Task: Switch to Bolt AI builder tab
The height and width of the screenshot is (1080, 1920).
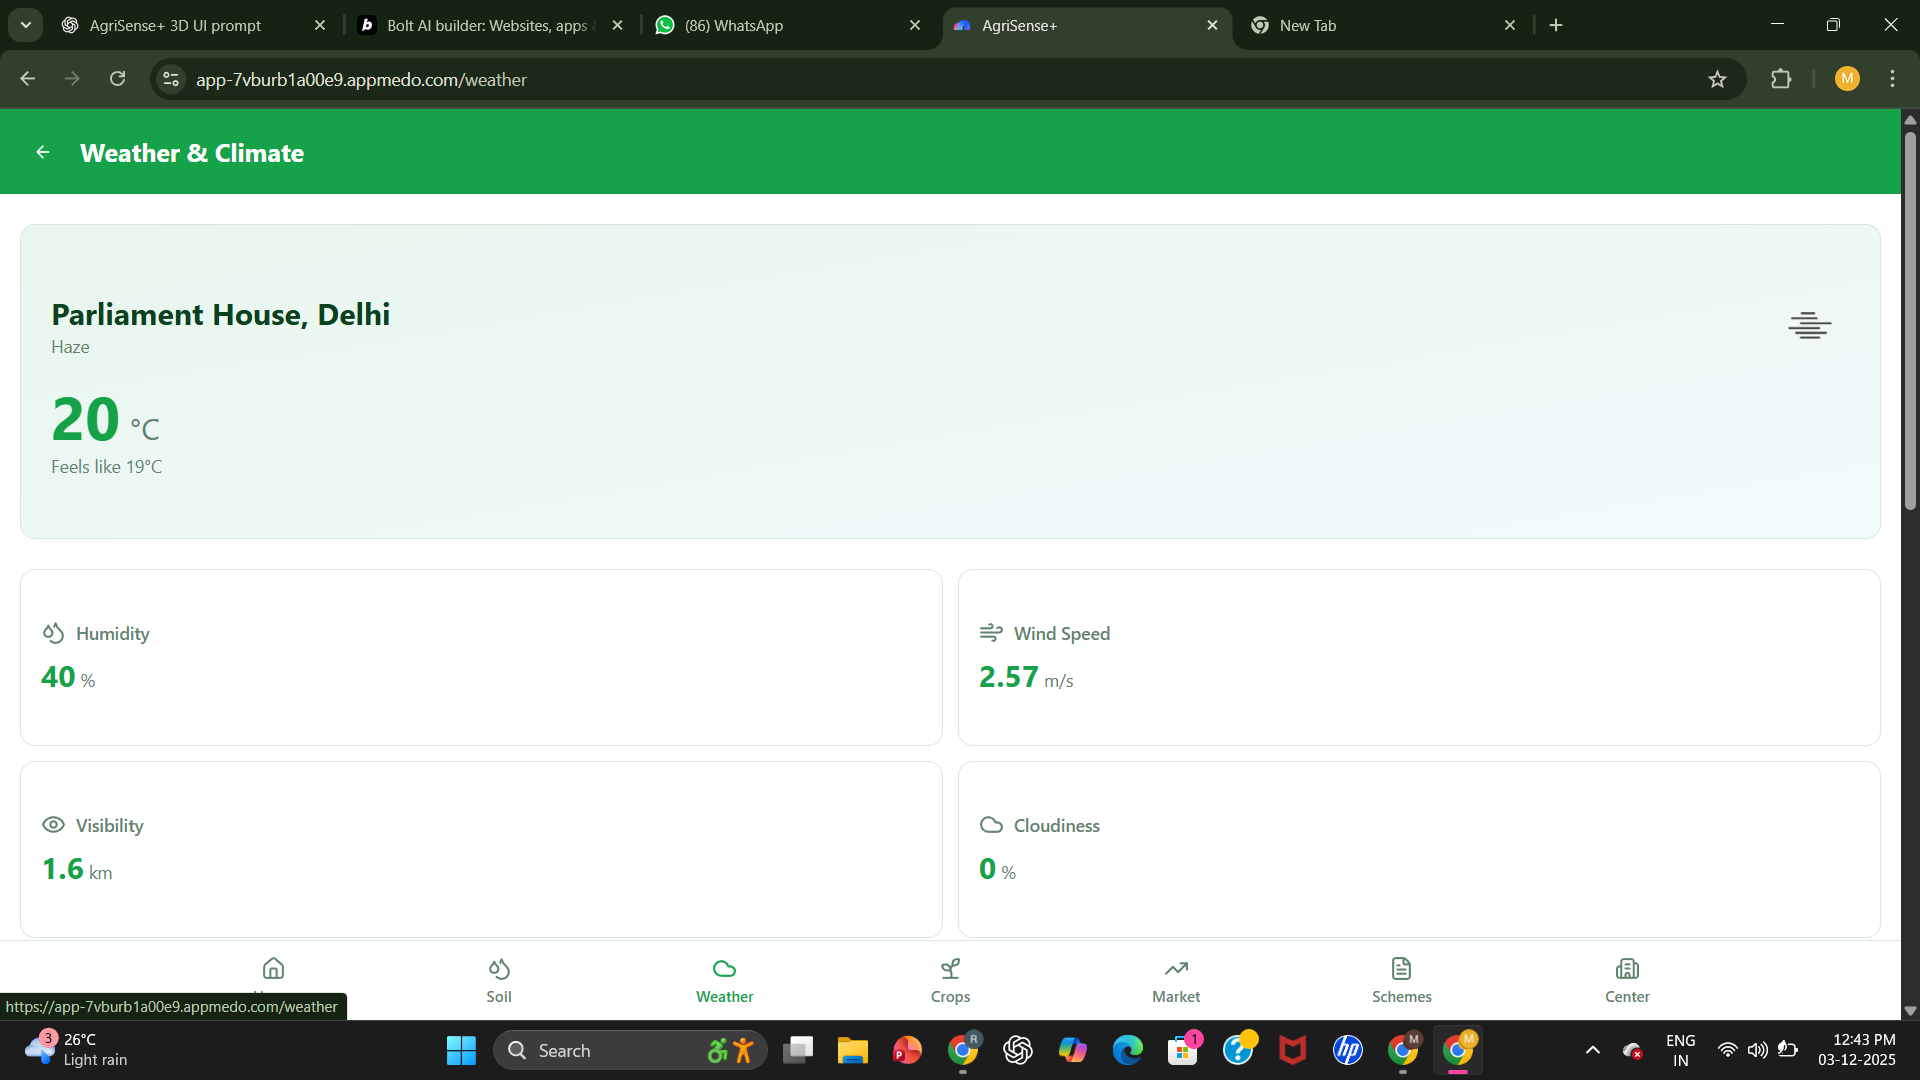Action: tap(485, 25)
